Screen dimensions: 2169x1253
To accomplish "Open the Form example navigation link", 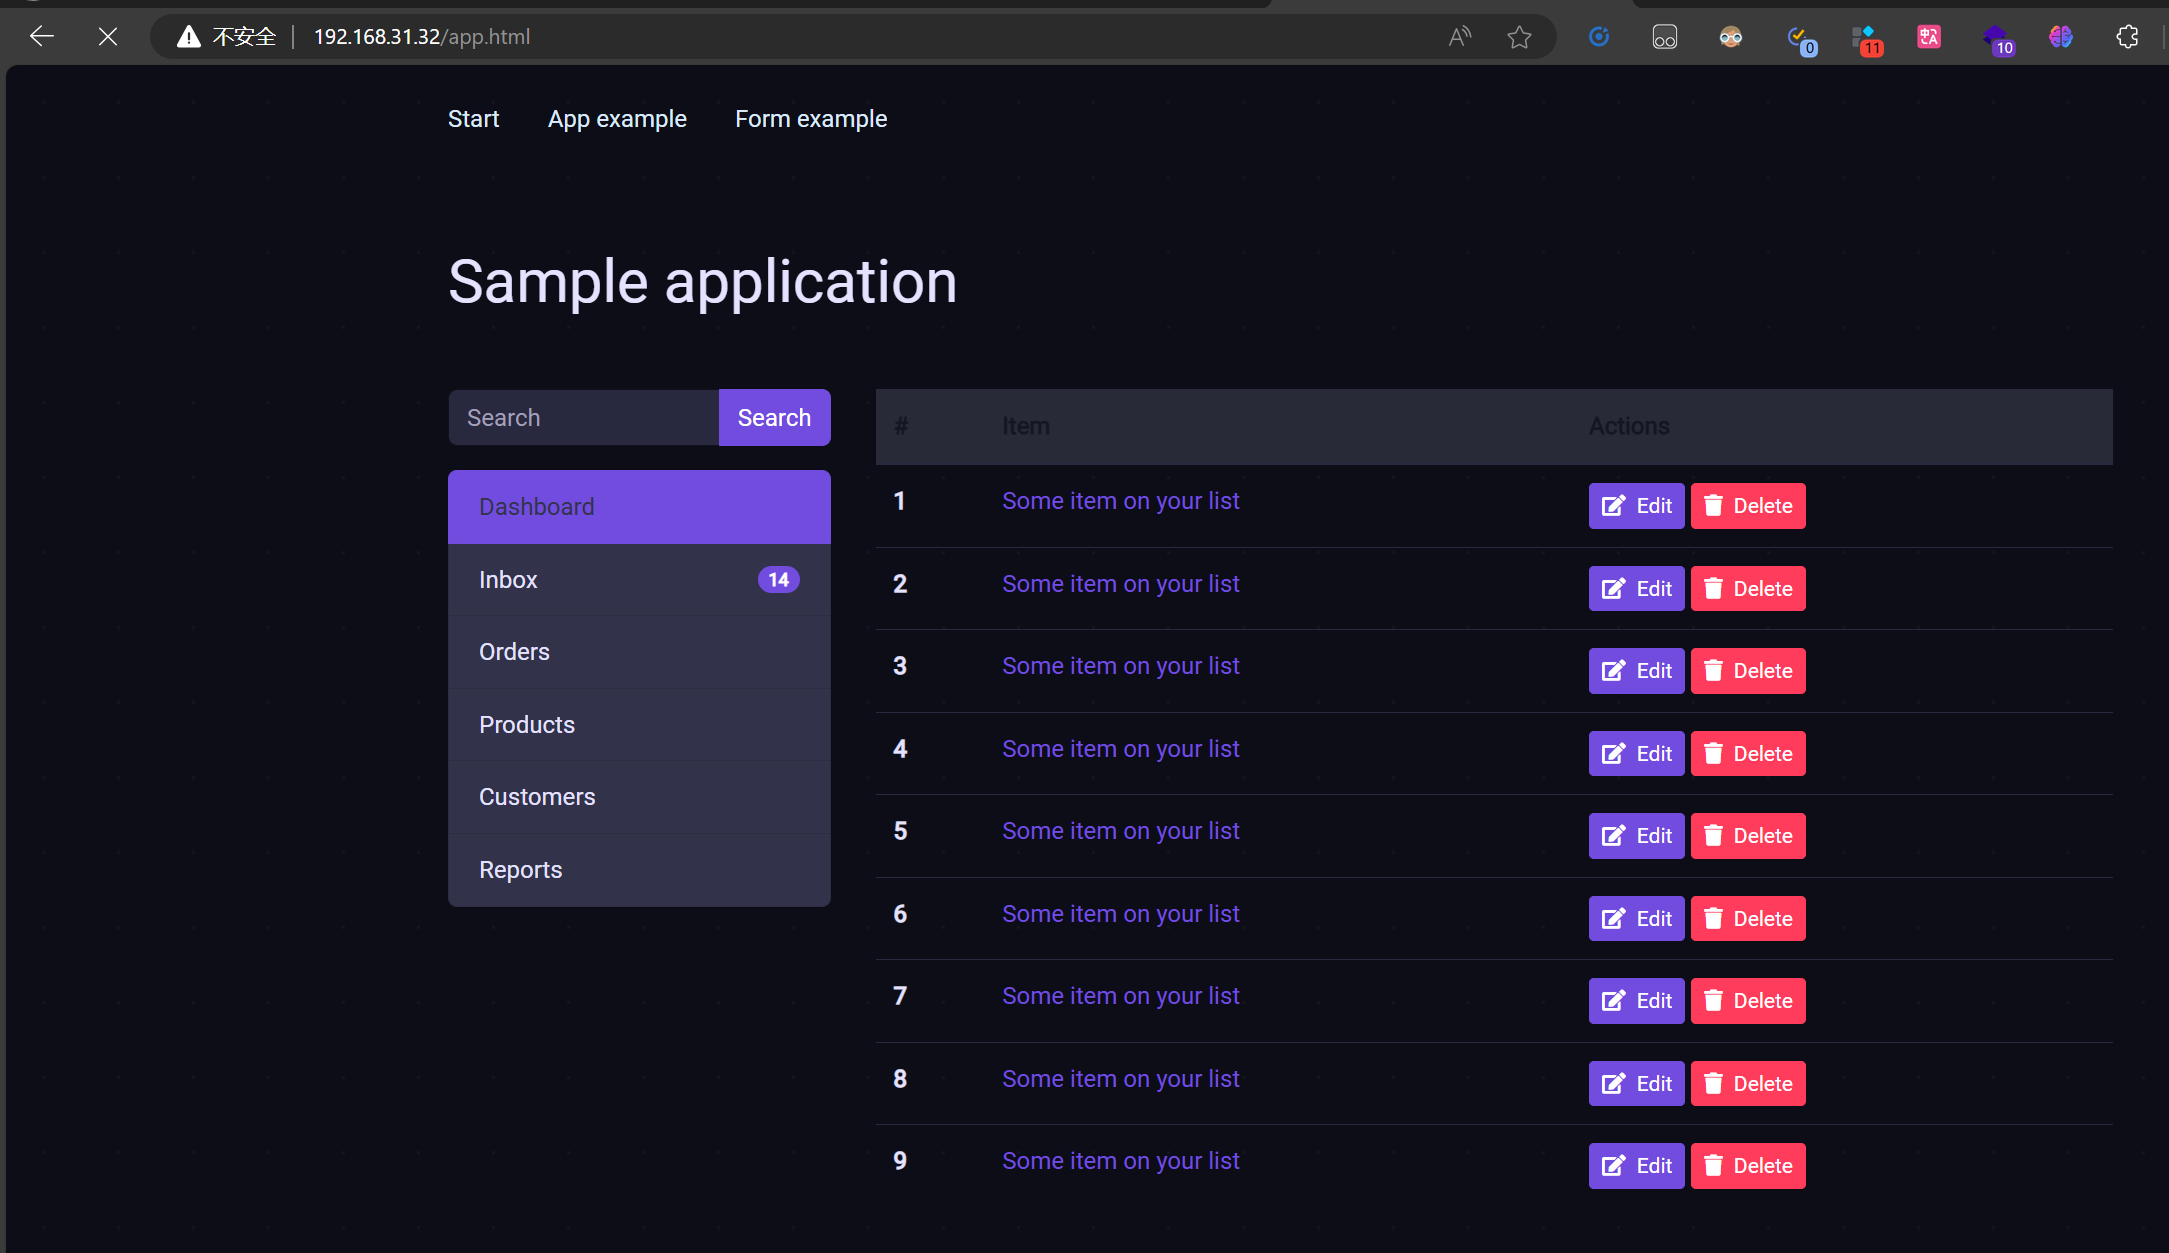I will (811, 119).
